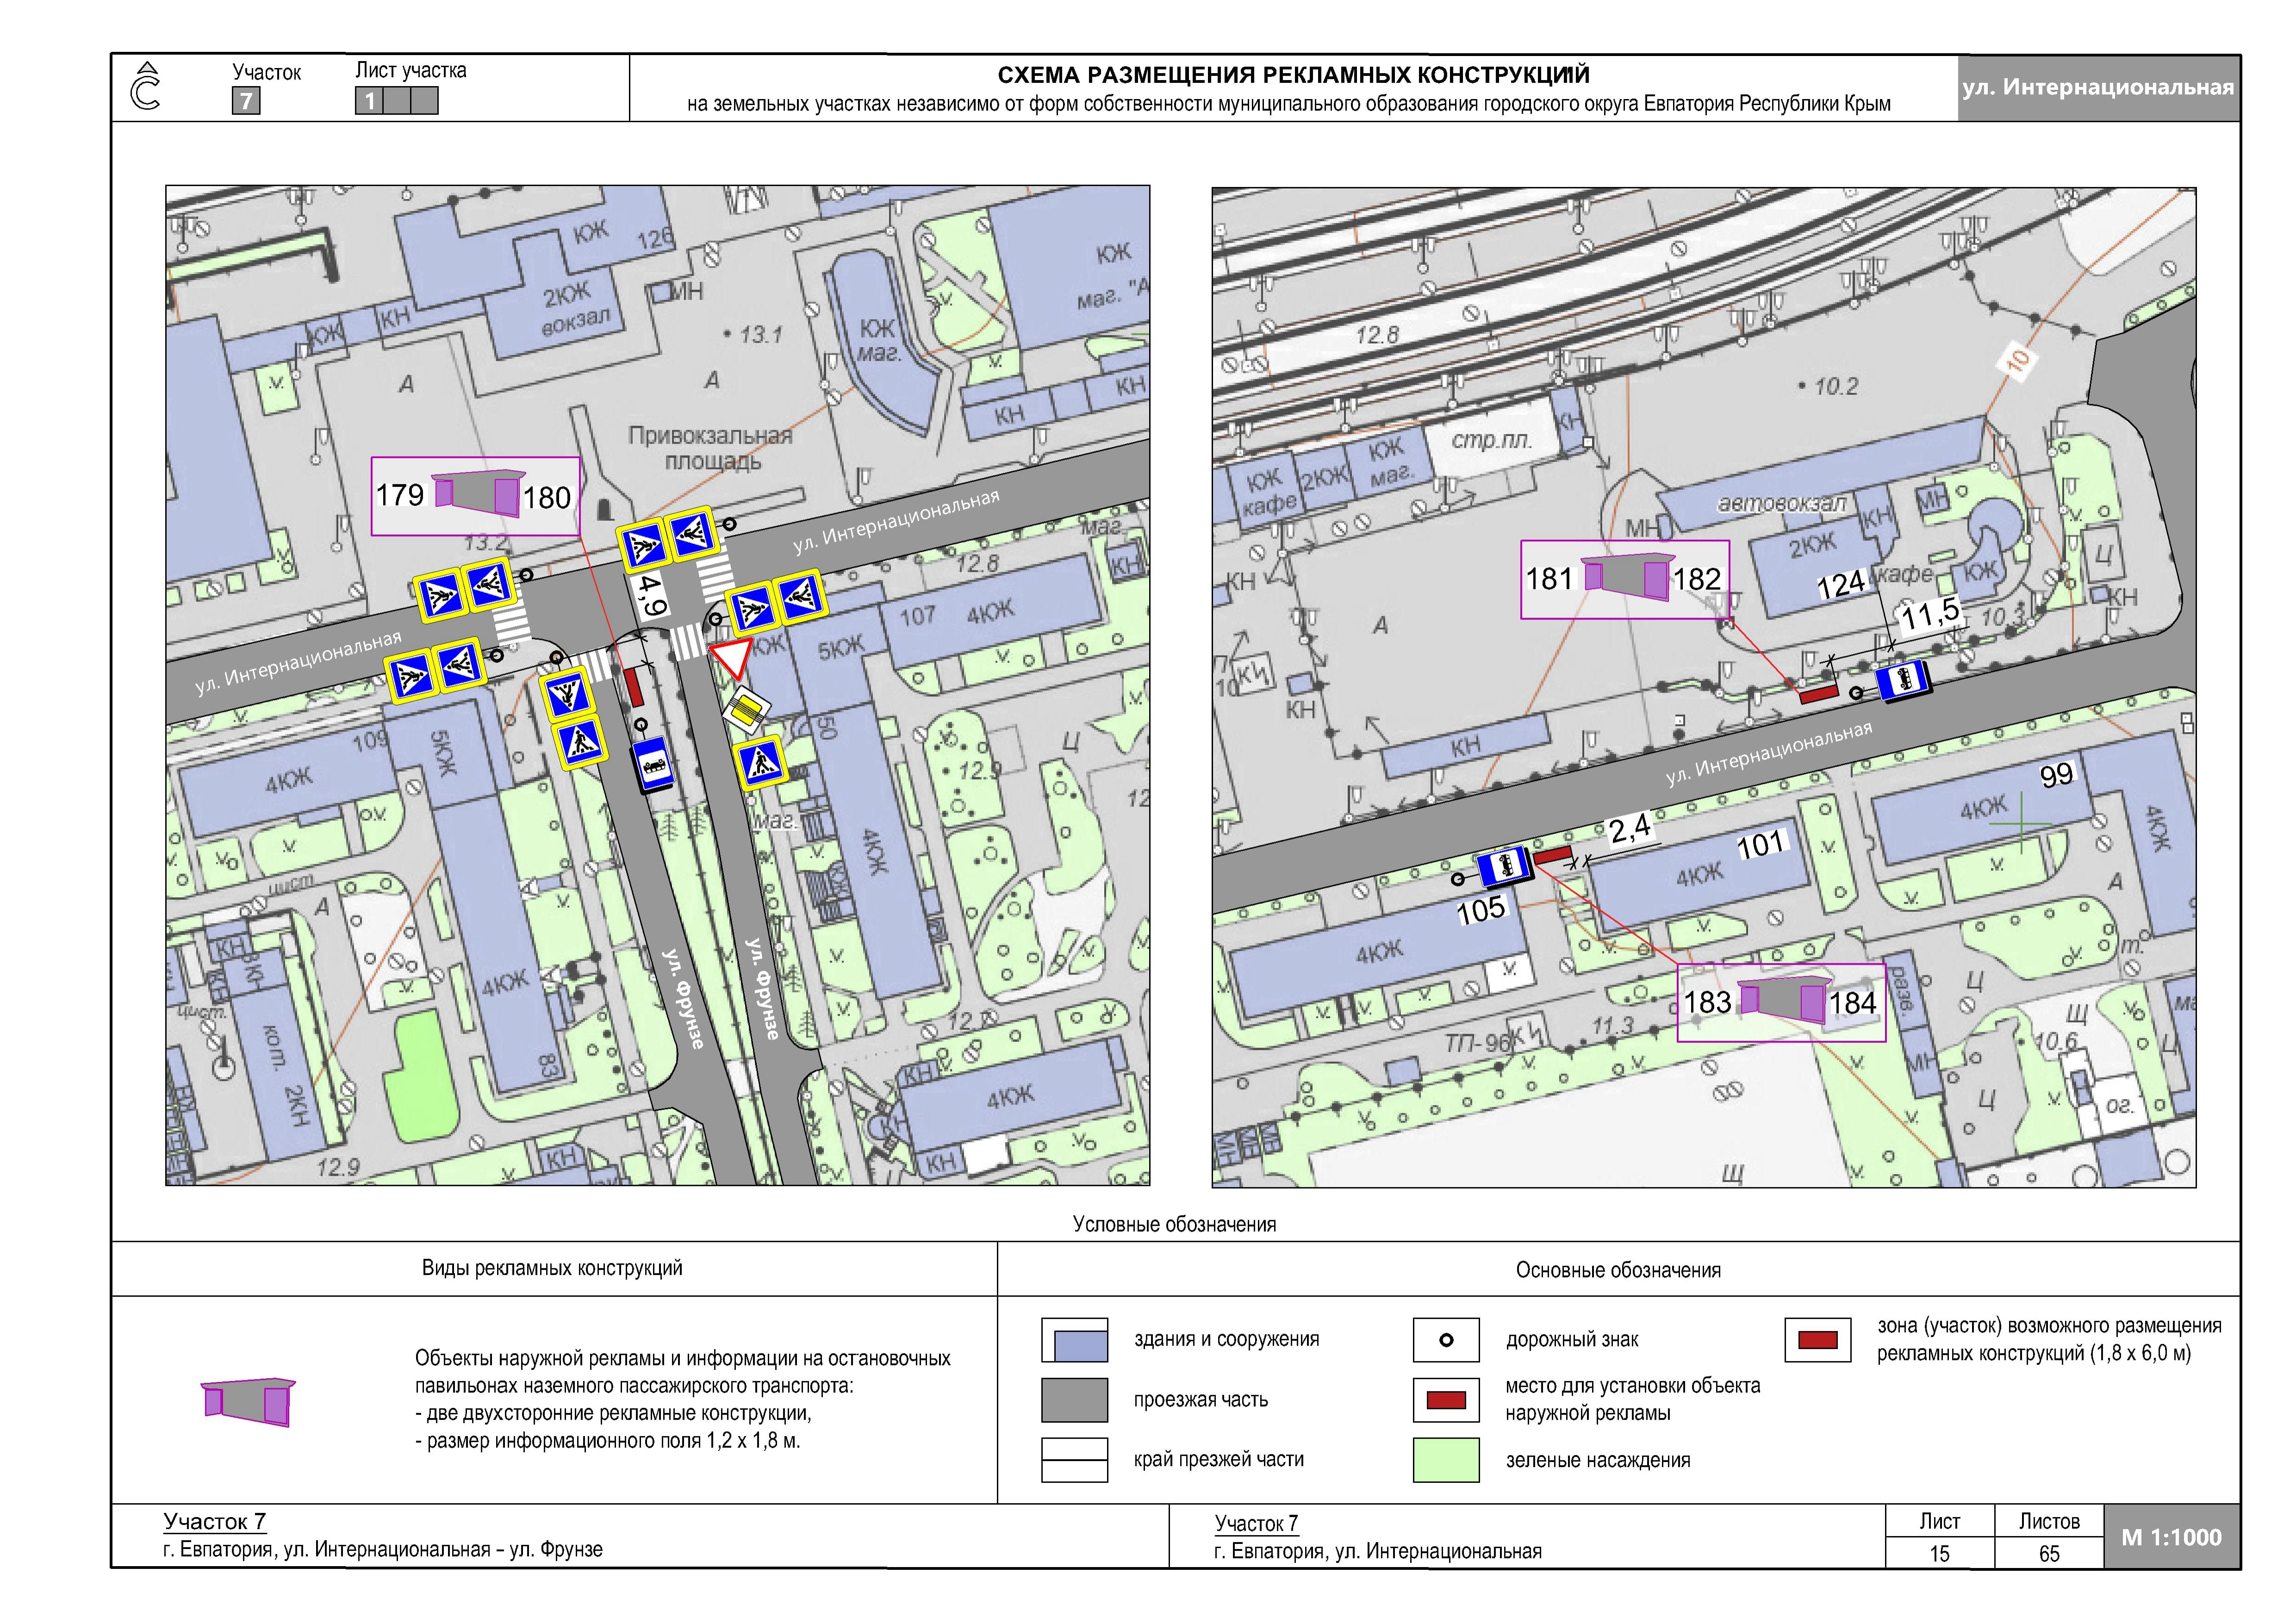Select the blue buildings swatch in the legend

(x=1075, y=1340)
